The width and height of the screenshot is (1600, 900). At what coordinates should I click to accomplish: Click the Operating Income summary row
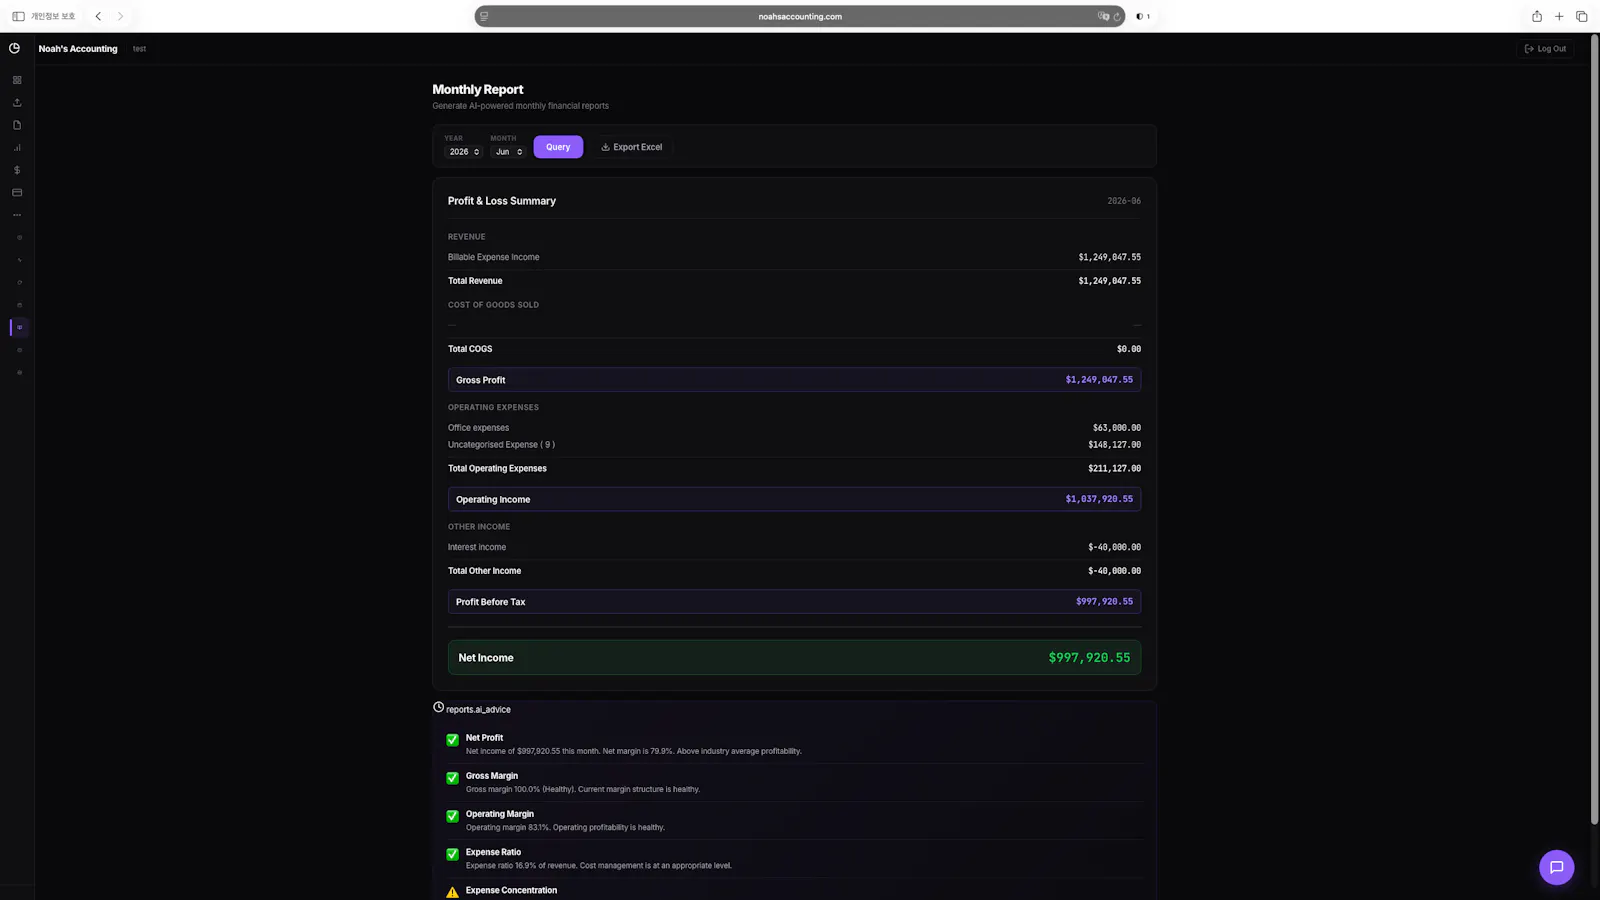(x=794, y=499)
